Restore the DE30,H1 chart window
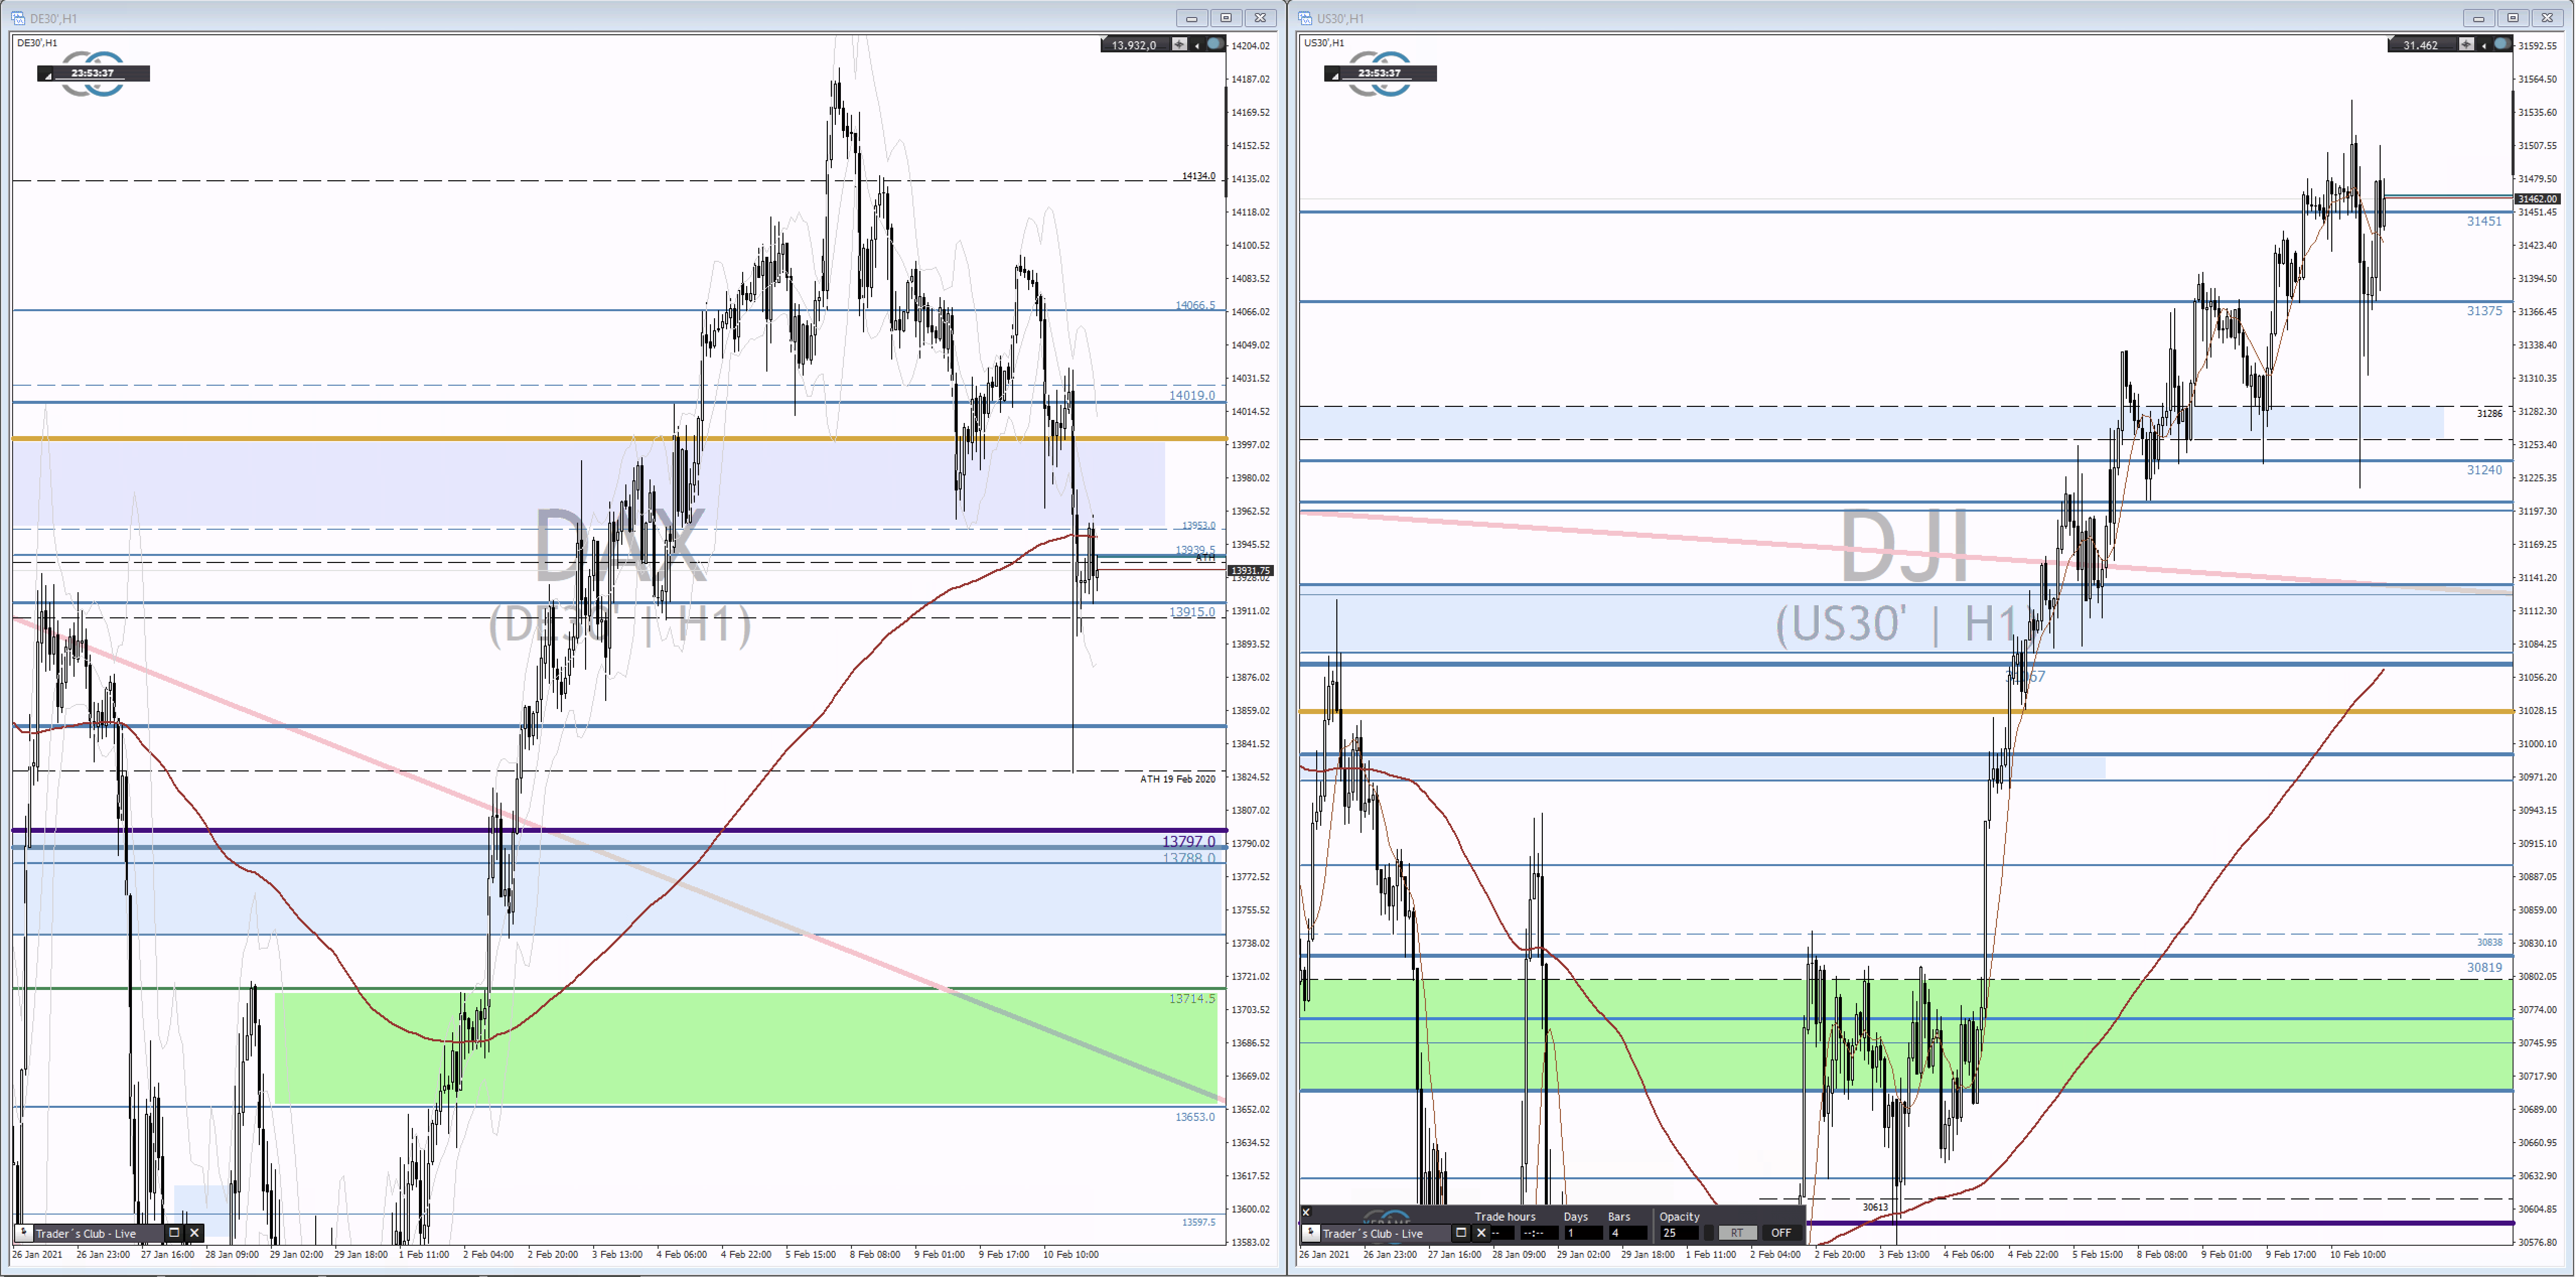This screenshot has width=2576, height=1277. [1226, 18]
